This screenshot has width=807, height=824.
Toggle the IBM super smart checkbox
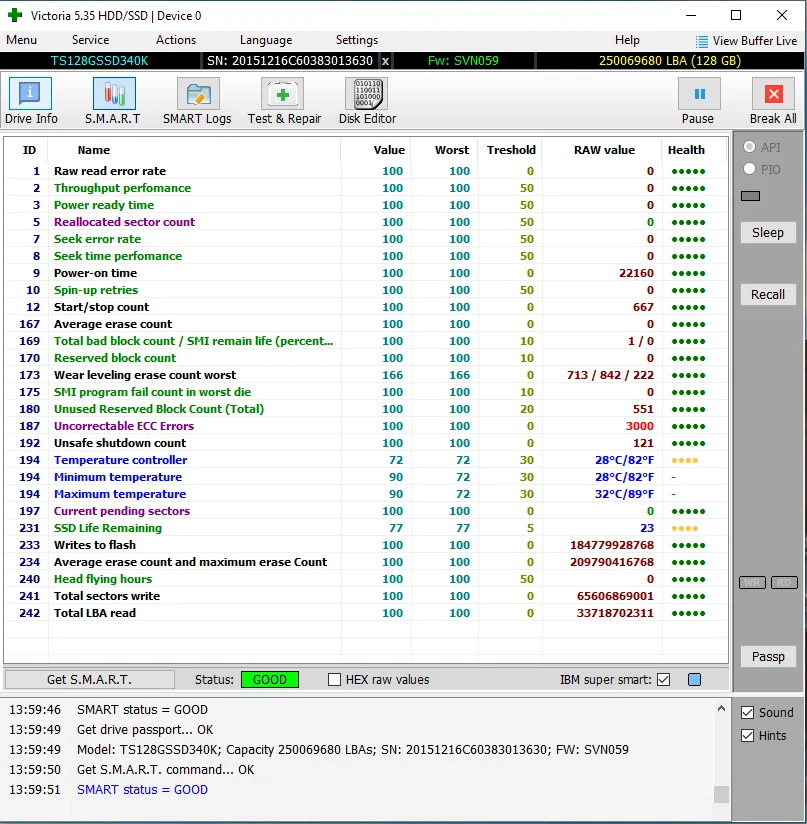(x=664, y=679)
